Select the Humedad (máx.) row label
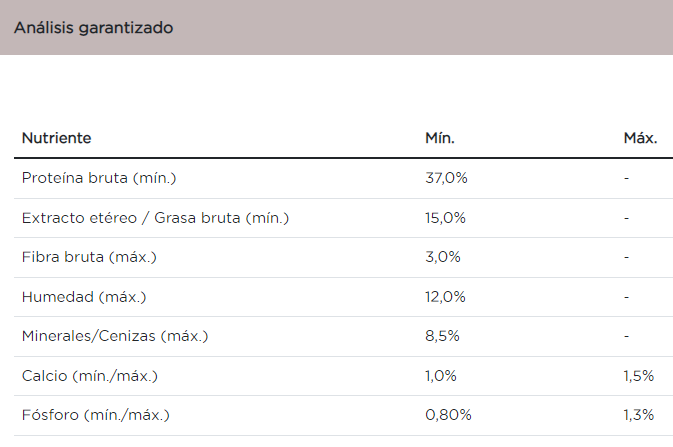673x447 pixels. (x=85, y=297)
